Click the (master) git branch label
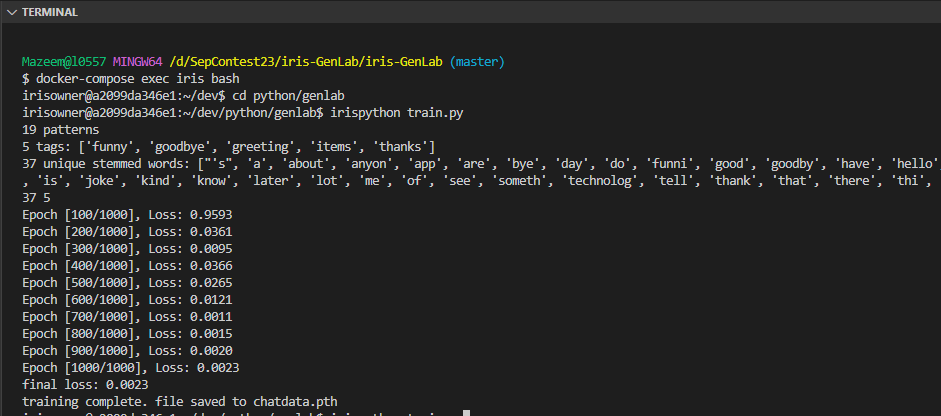Image resolution: width=941 pixels, height=416 pixels. coord(477,62)
